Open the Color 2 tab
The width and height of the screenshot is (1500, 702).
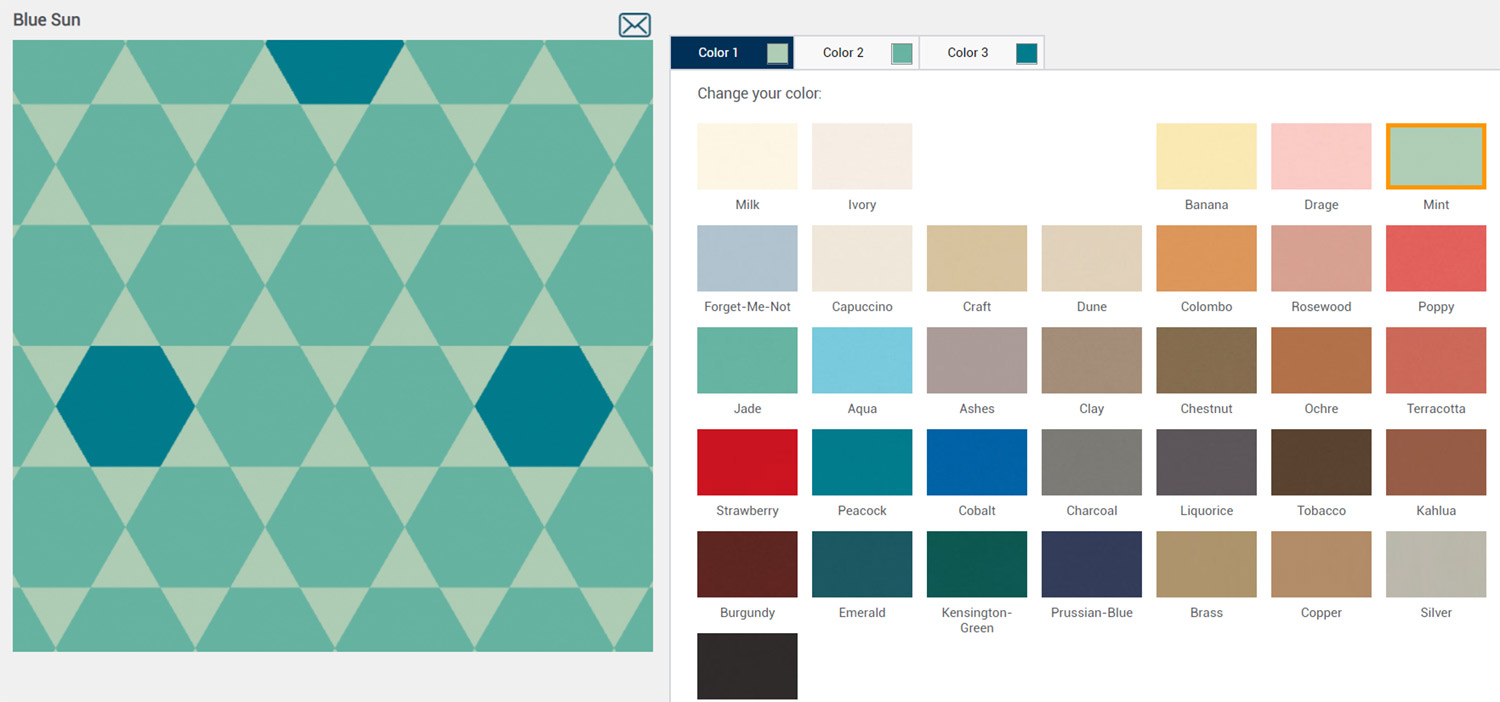click(856, 53)
